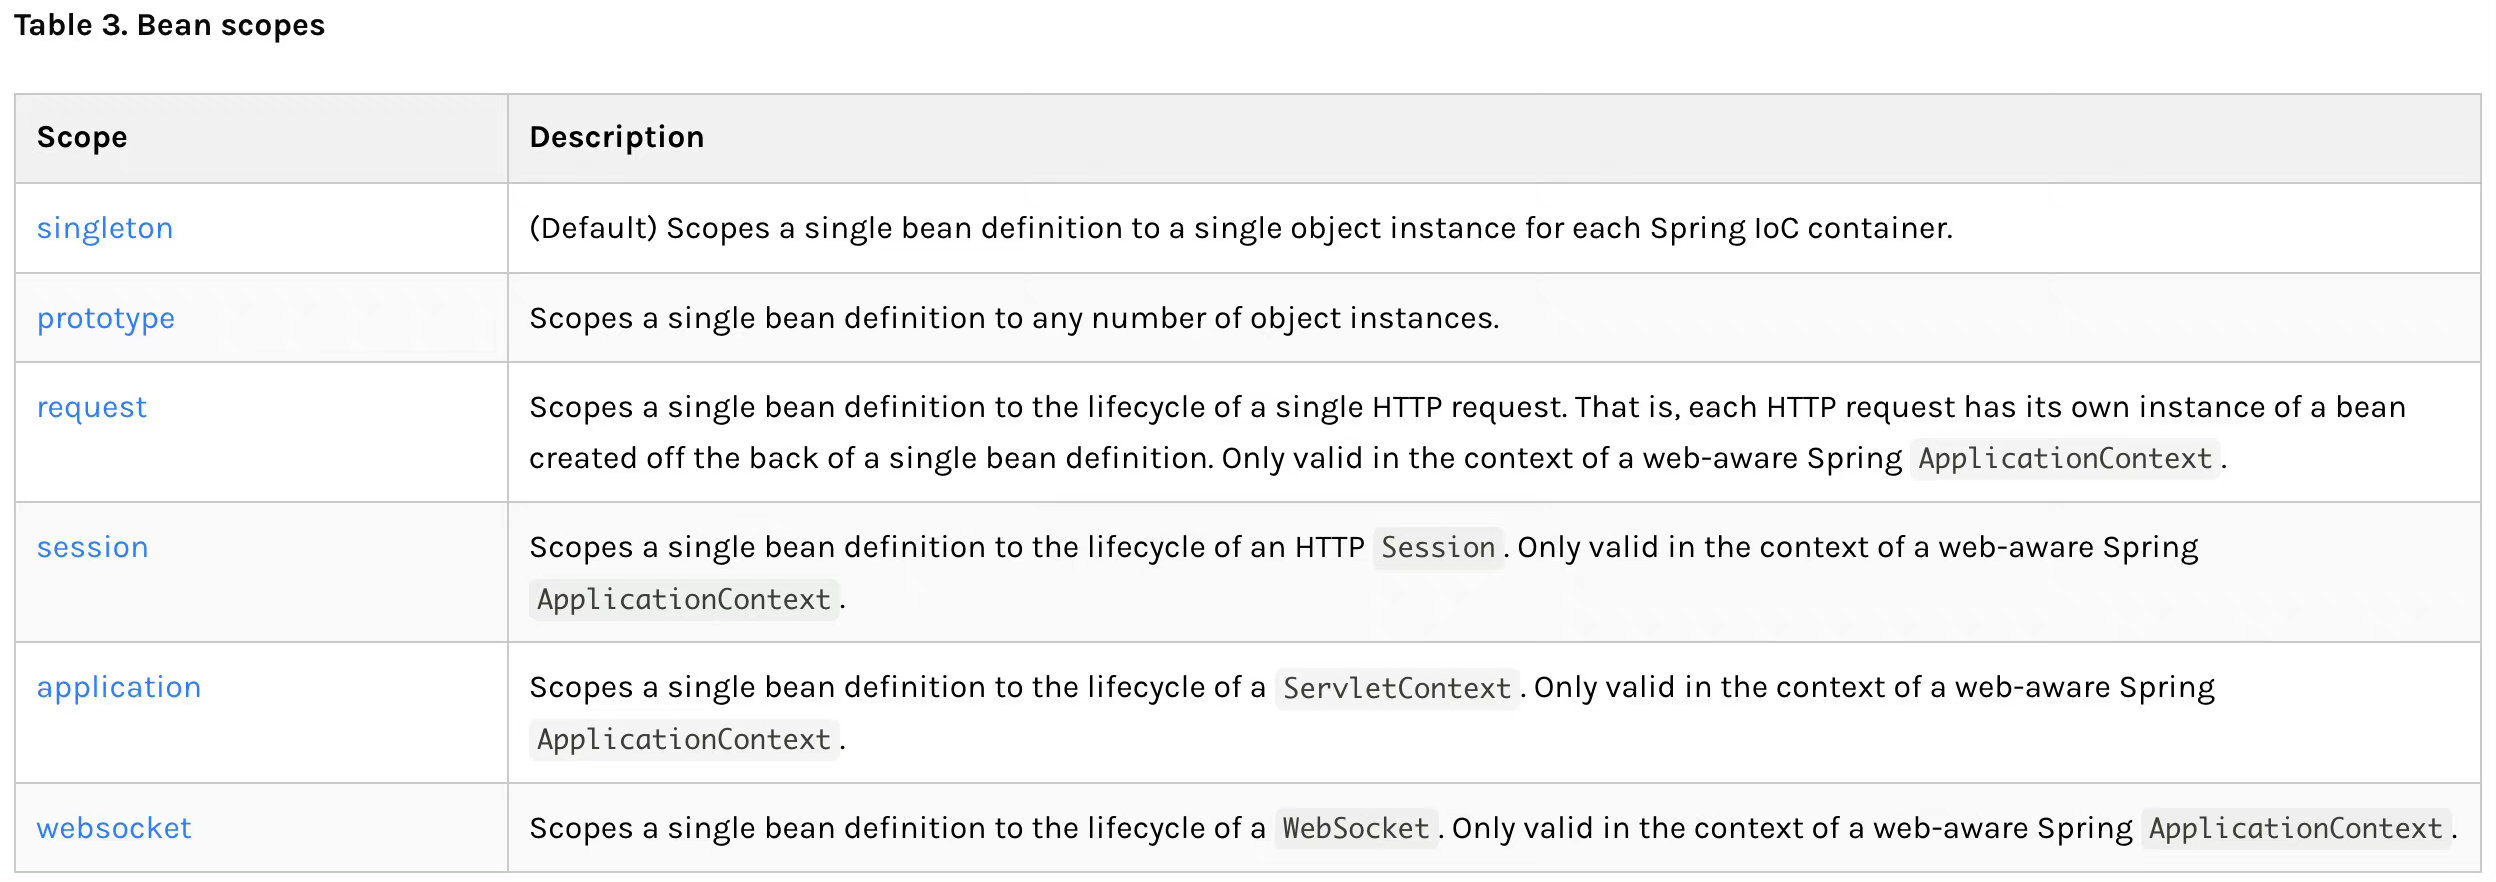Viewport: 2496px width, 882px height.
Task: Click the 'WebSocket' inline code term
Action: (x=1356, y=829)
